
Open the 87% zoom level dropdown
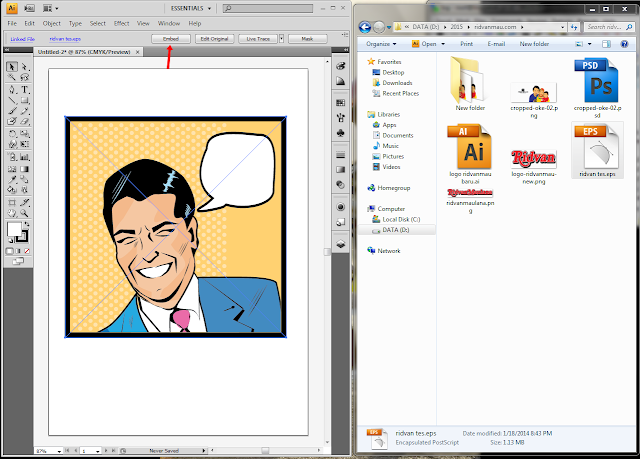click(60, 451)
